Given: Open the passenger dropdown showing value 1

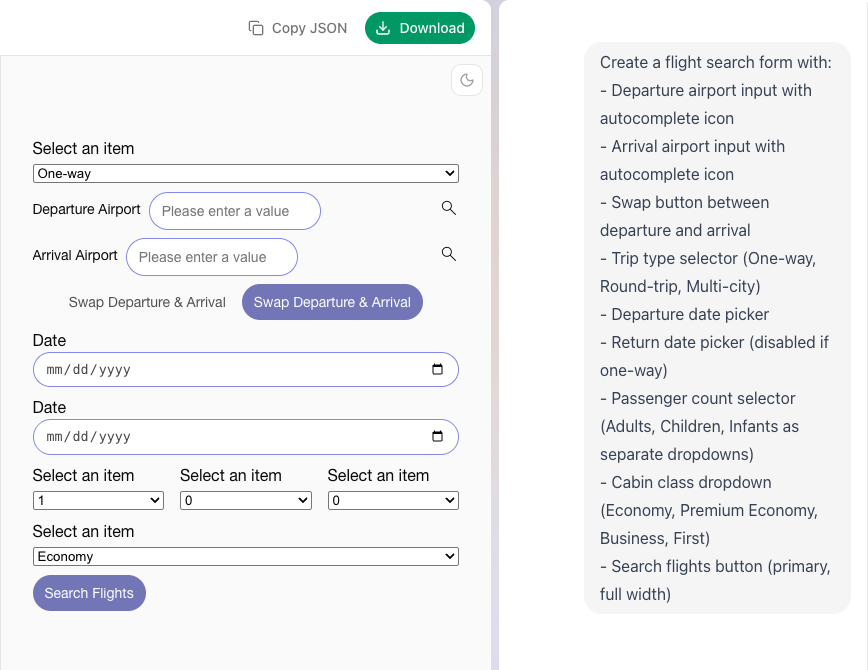Looking at the screenshot, I should 98,500.
